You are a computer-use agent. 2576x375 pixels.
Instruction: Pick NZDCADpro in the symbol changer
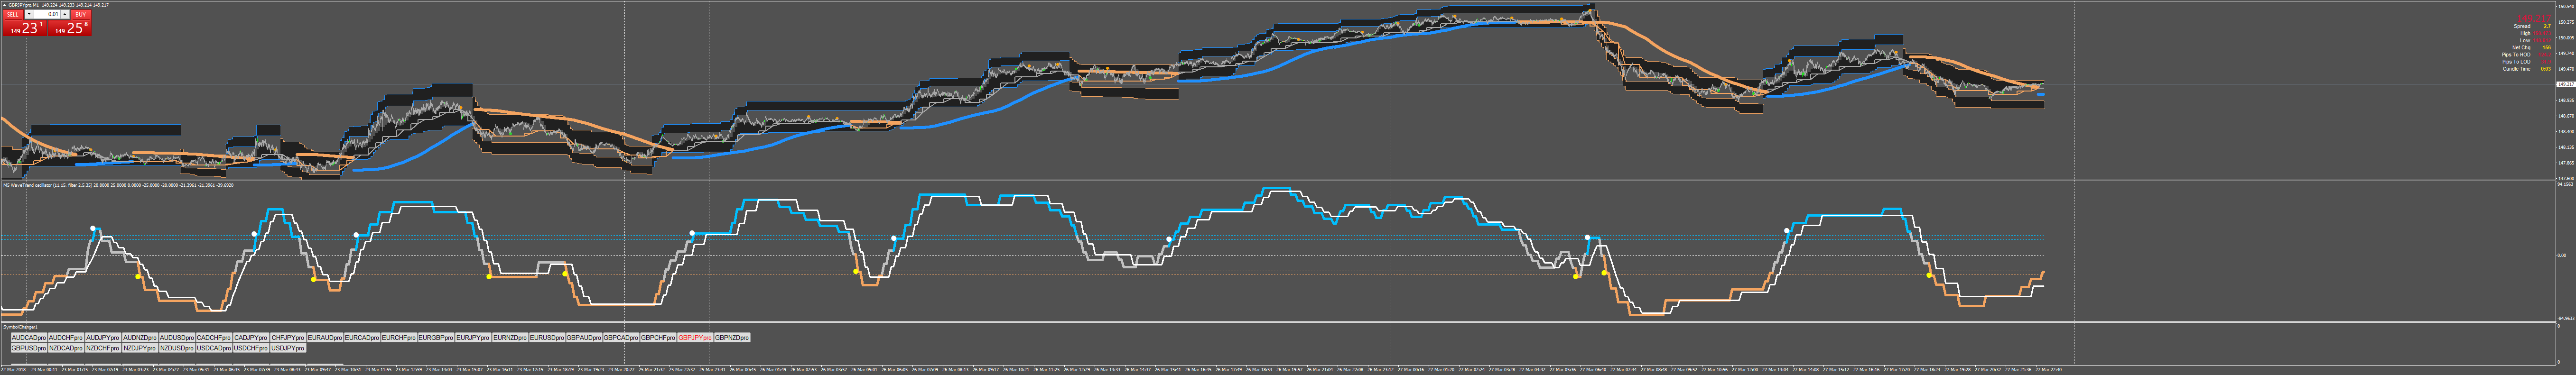click(x=66, y=348)
